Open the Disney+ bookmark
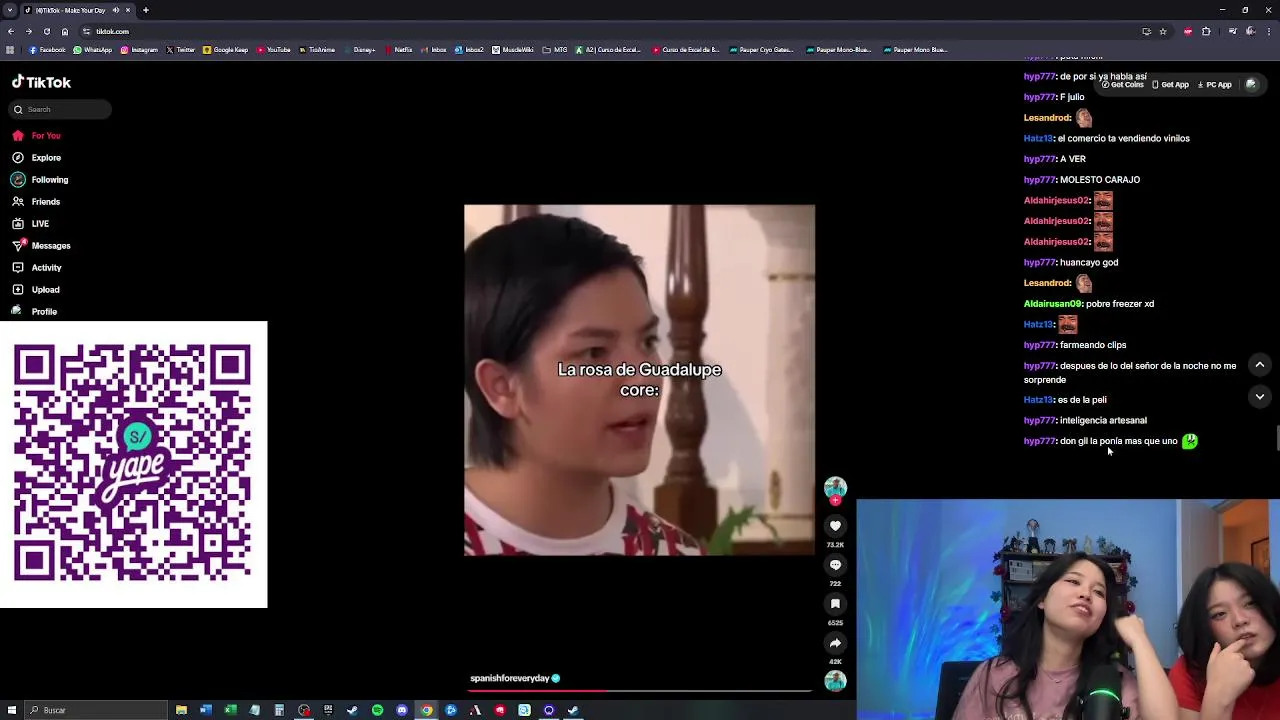The height and width of the screenshot is (720, 1280). [x=359, y=50]
